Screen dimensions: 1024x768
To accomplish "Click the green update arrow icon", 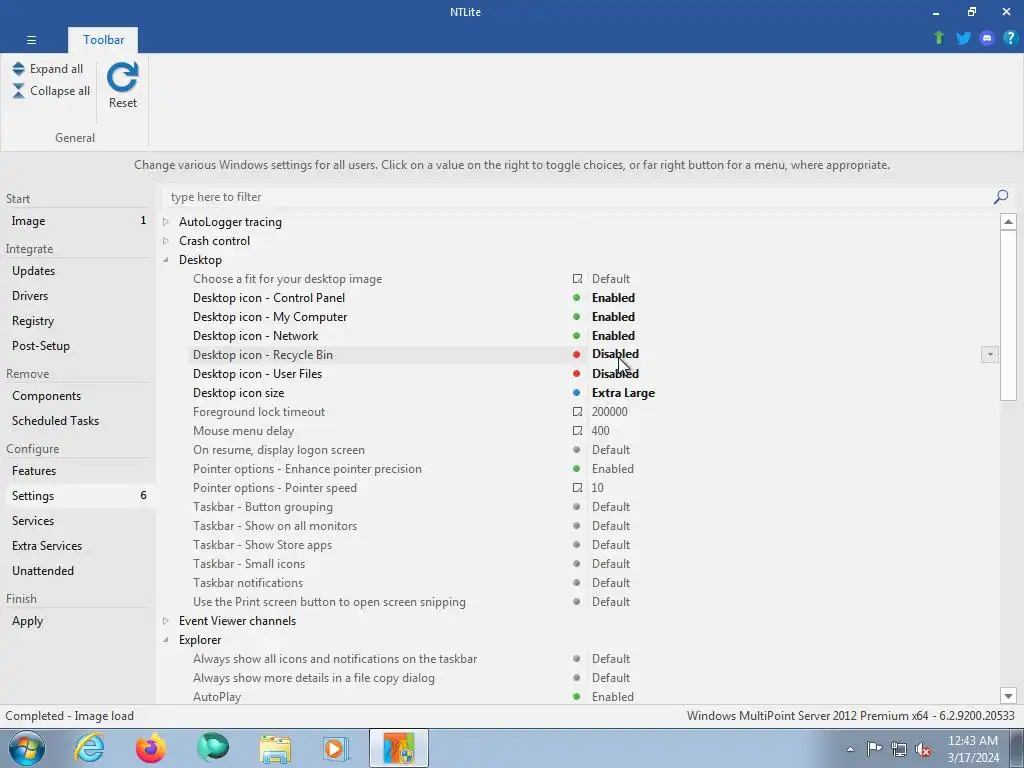I will pyautogui.click(x=939, y=38).
